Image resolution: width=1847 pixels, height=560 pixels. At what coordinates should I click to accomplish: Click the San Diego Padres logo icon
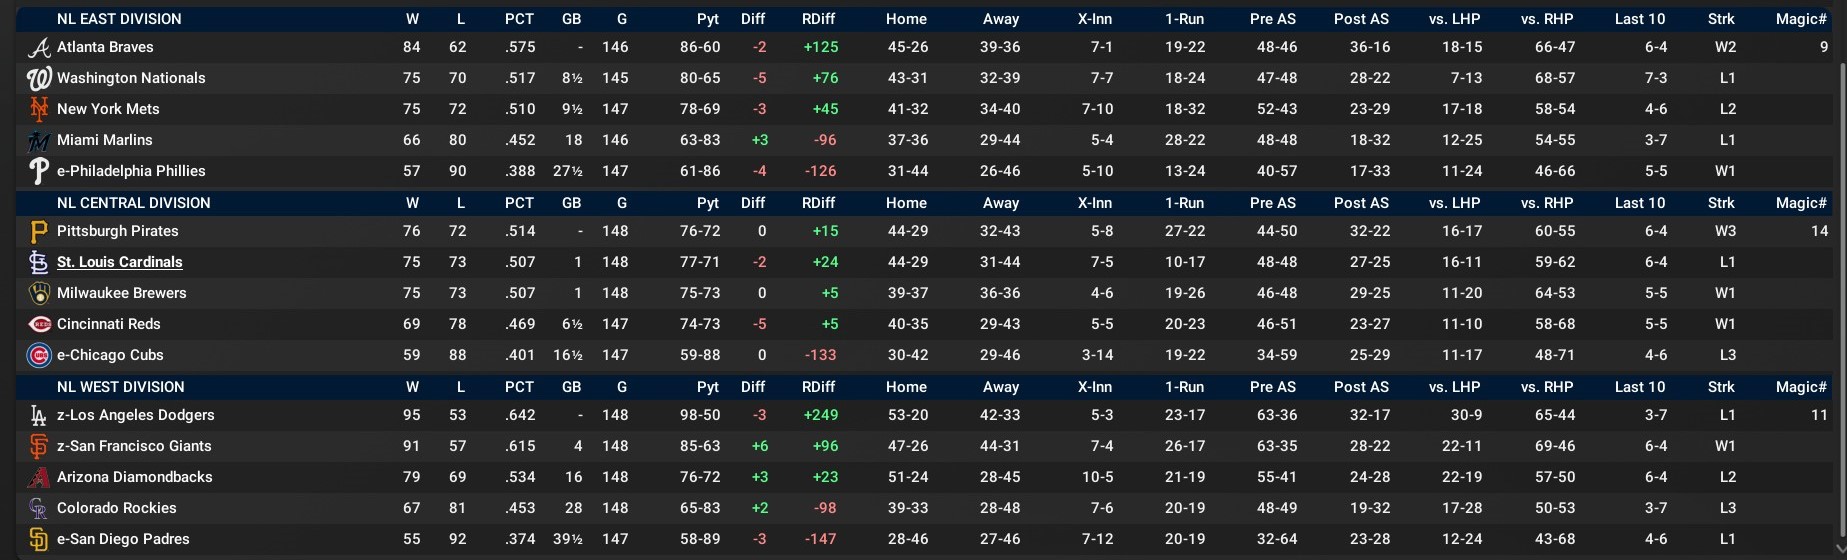click(x=38, y=539)
